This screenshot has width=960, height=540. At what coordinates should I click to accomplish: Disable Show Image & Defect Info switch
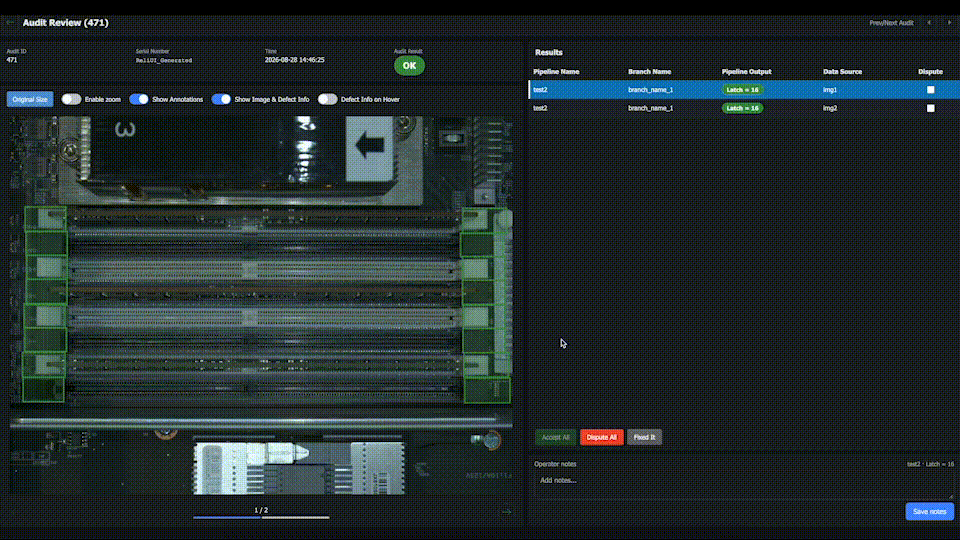pyautogui.click(x=221, y=99)
